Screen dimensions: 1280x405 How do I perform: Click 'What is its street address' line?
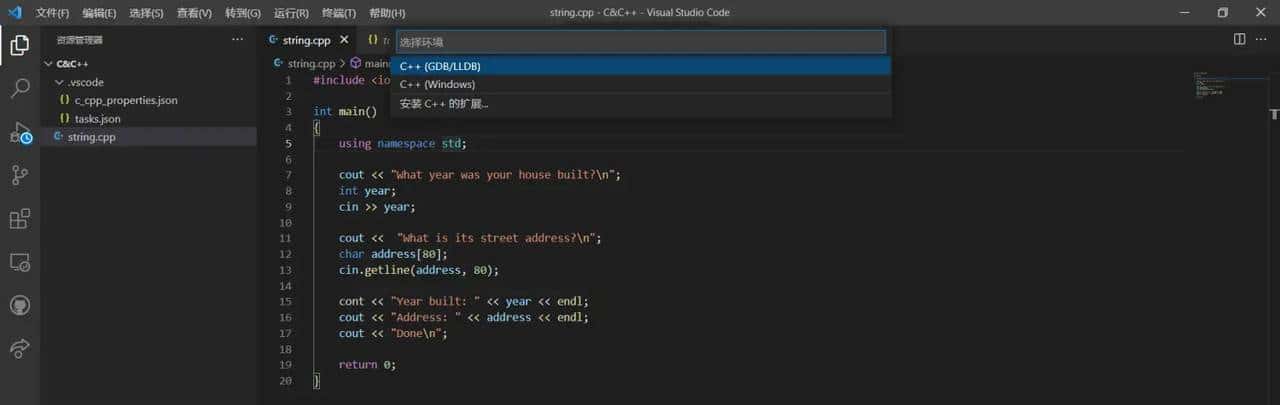(x=470, y=238)
